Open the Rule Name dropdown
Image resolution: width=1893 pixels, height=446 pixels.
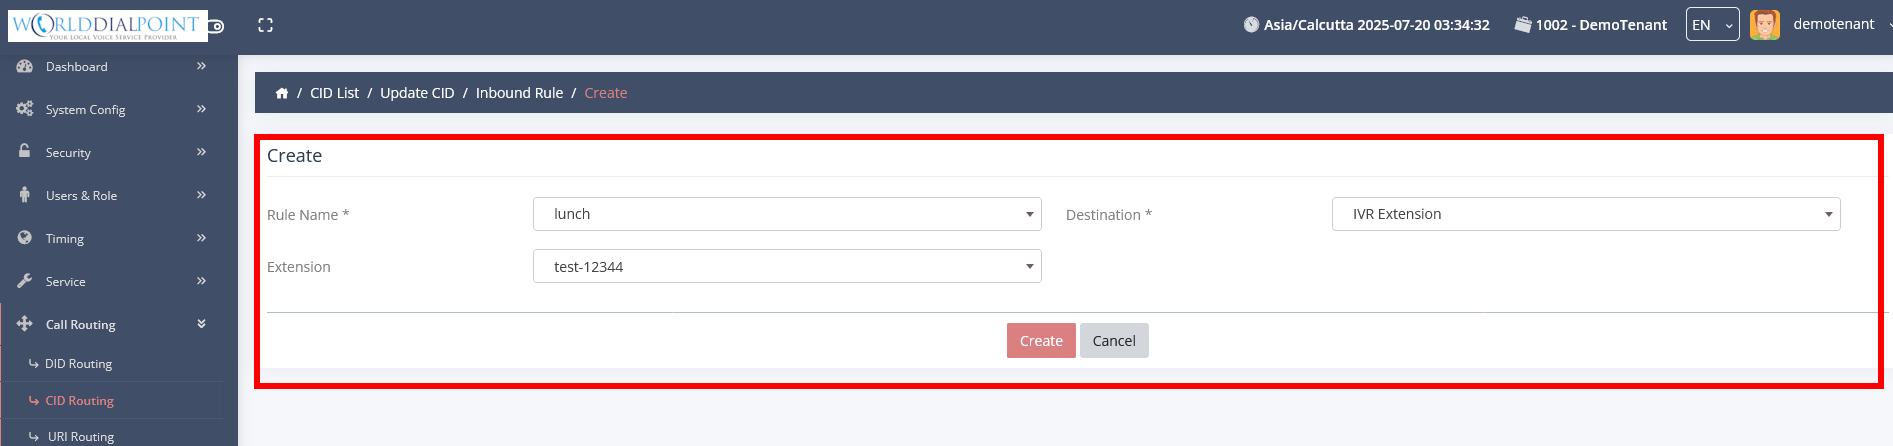coord(787,214)
